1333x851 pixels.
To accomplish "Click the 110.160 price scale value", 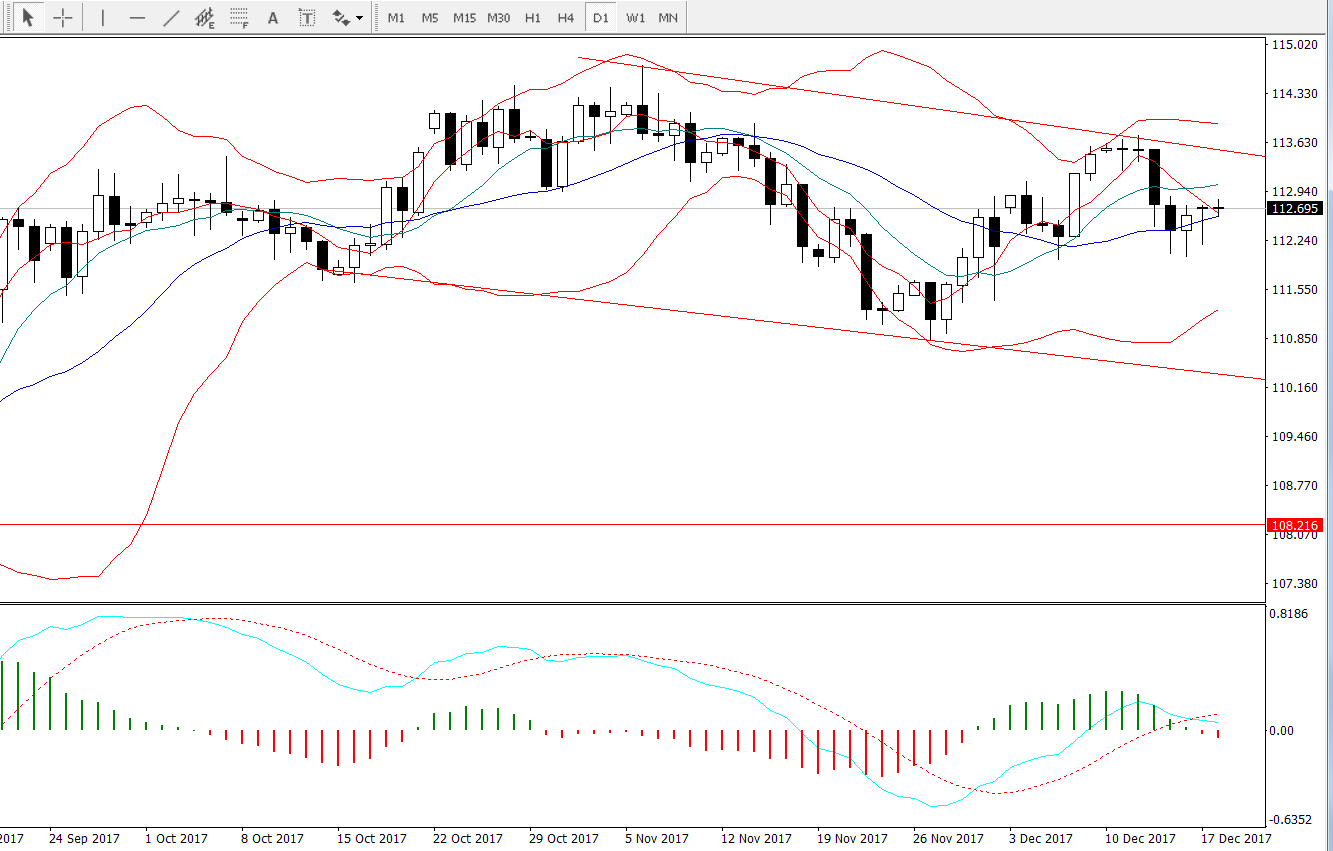I will [x=1293, y=388].
